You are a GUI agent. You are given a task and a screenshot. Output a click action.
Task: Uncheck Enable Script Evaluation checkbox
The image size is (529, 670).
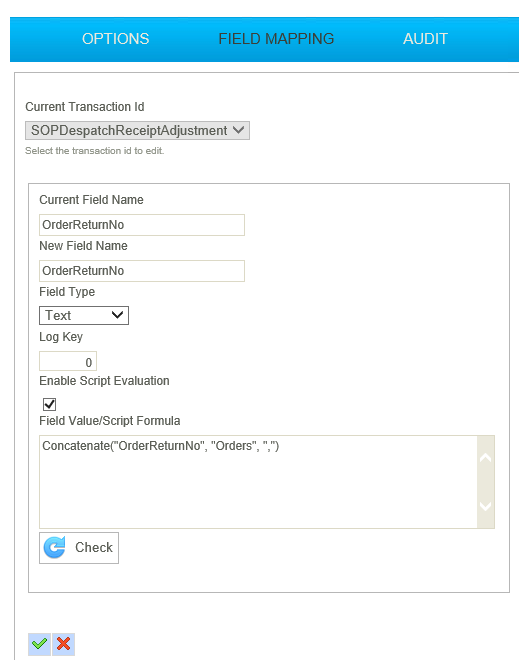(50, 404)
